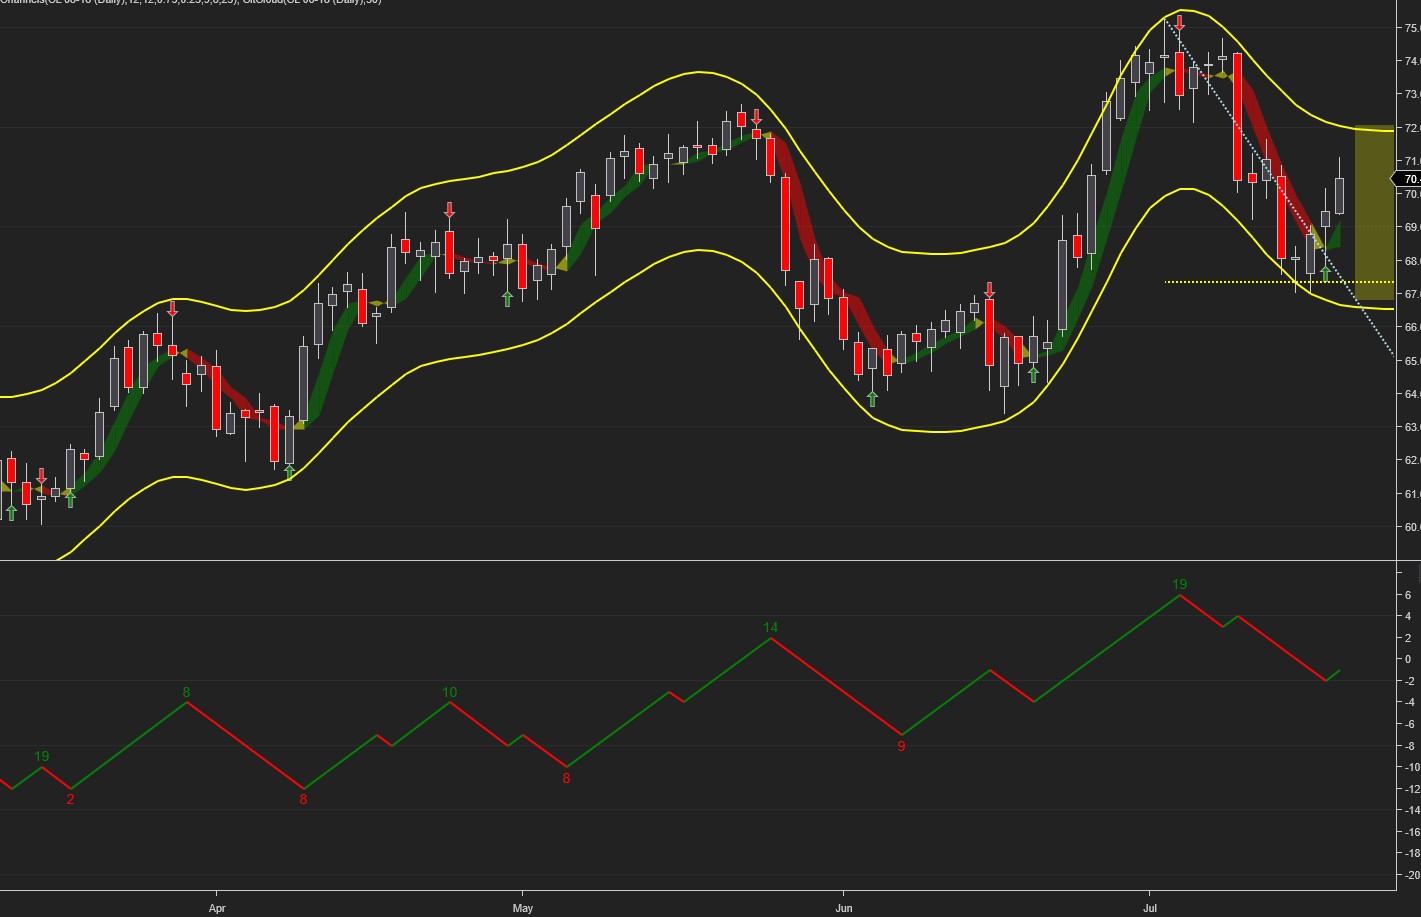Image resolution: width=1421 pixels, height=917 pixels.
Task: Click the 72 price level on the price axis
Action: pos(1412,128)
